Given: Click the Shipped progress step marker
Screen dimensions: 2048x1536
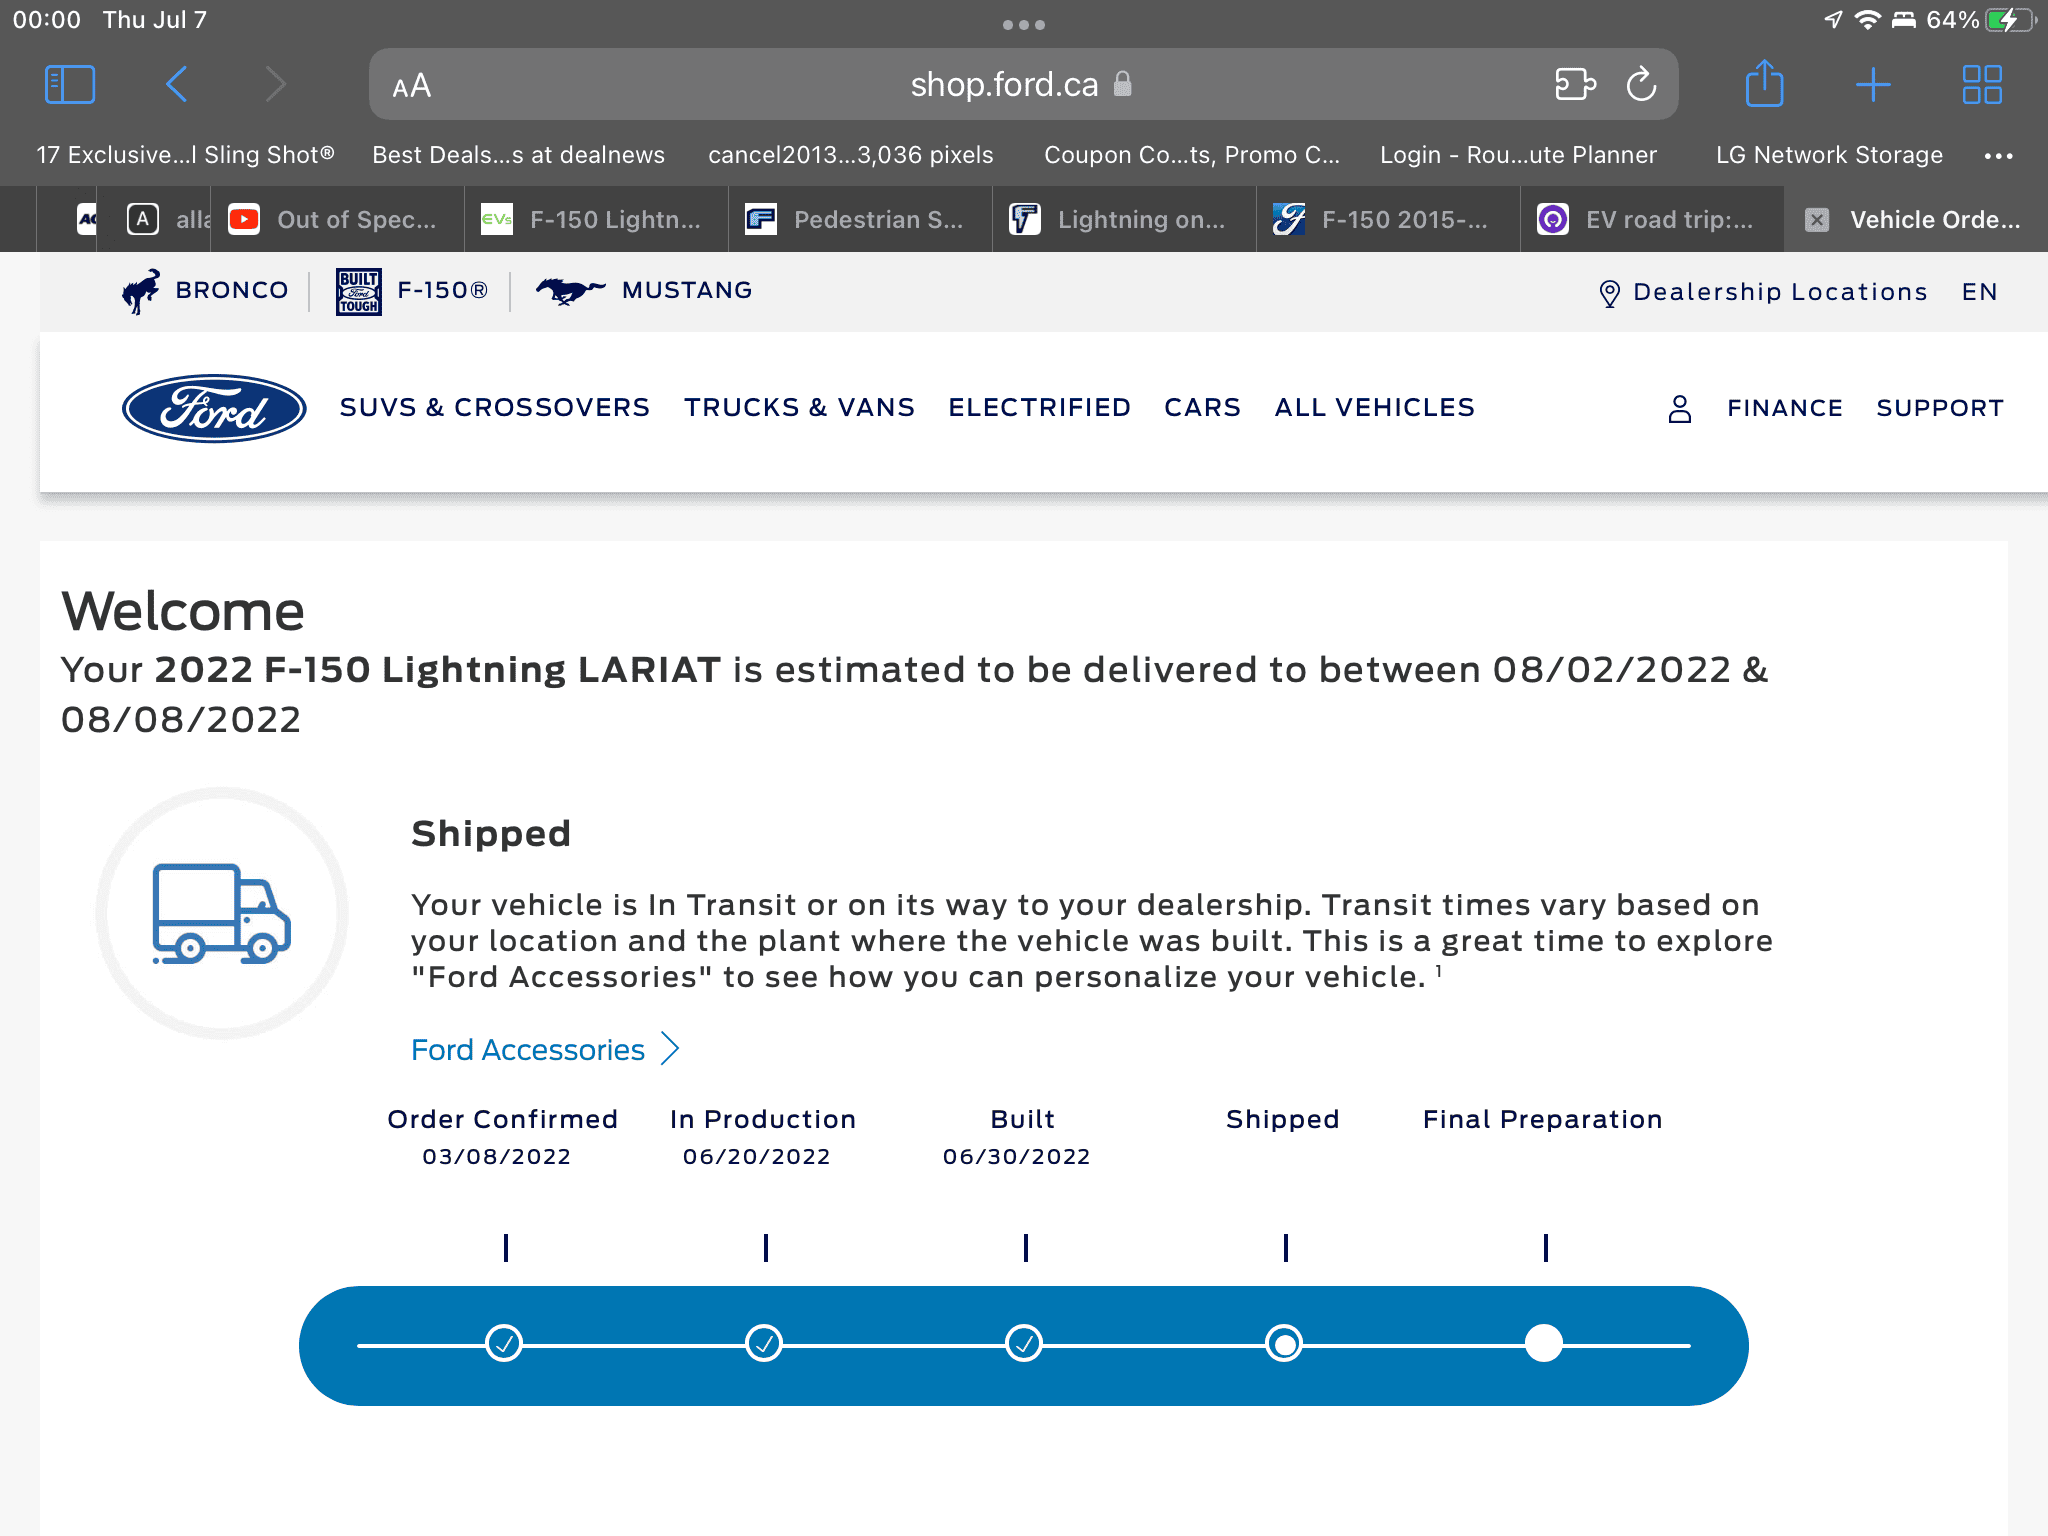Looking at the screenshot, I should [1284, 1343].
